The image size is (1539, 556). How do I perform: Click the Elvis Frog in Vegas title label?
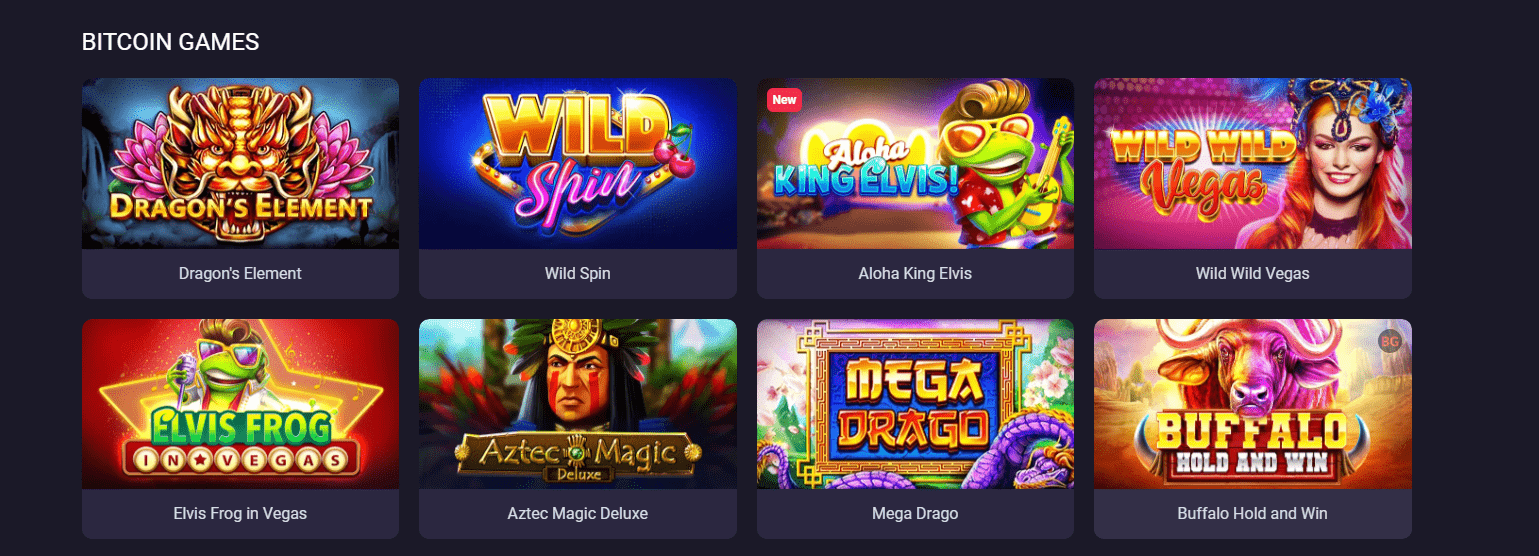(x=240, y=513)
